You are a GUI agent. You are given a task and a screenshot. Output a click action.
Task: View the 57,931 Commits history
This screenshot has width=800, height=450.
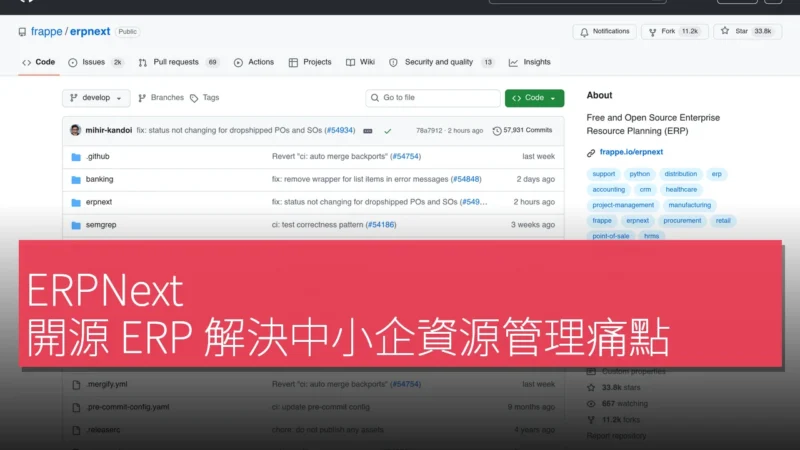point(522,131)
